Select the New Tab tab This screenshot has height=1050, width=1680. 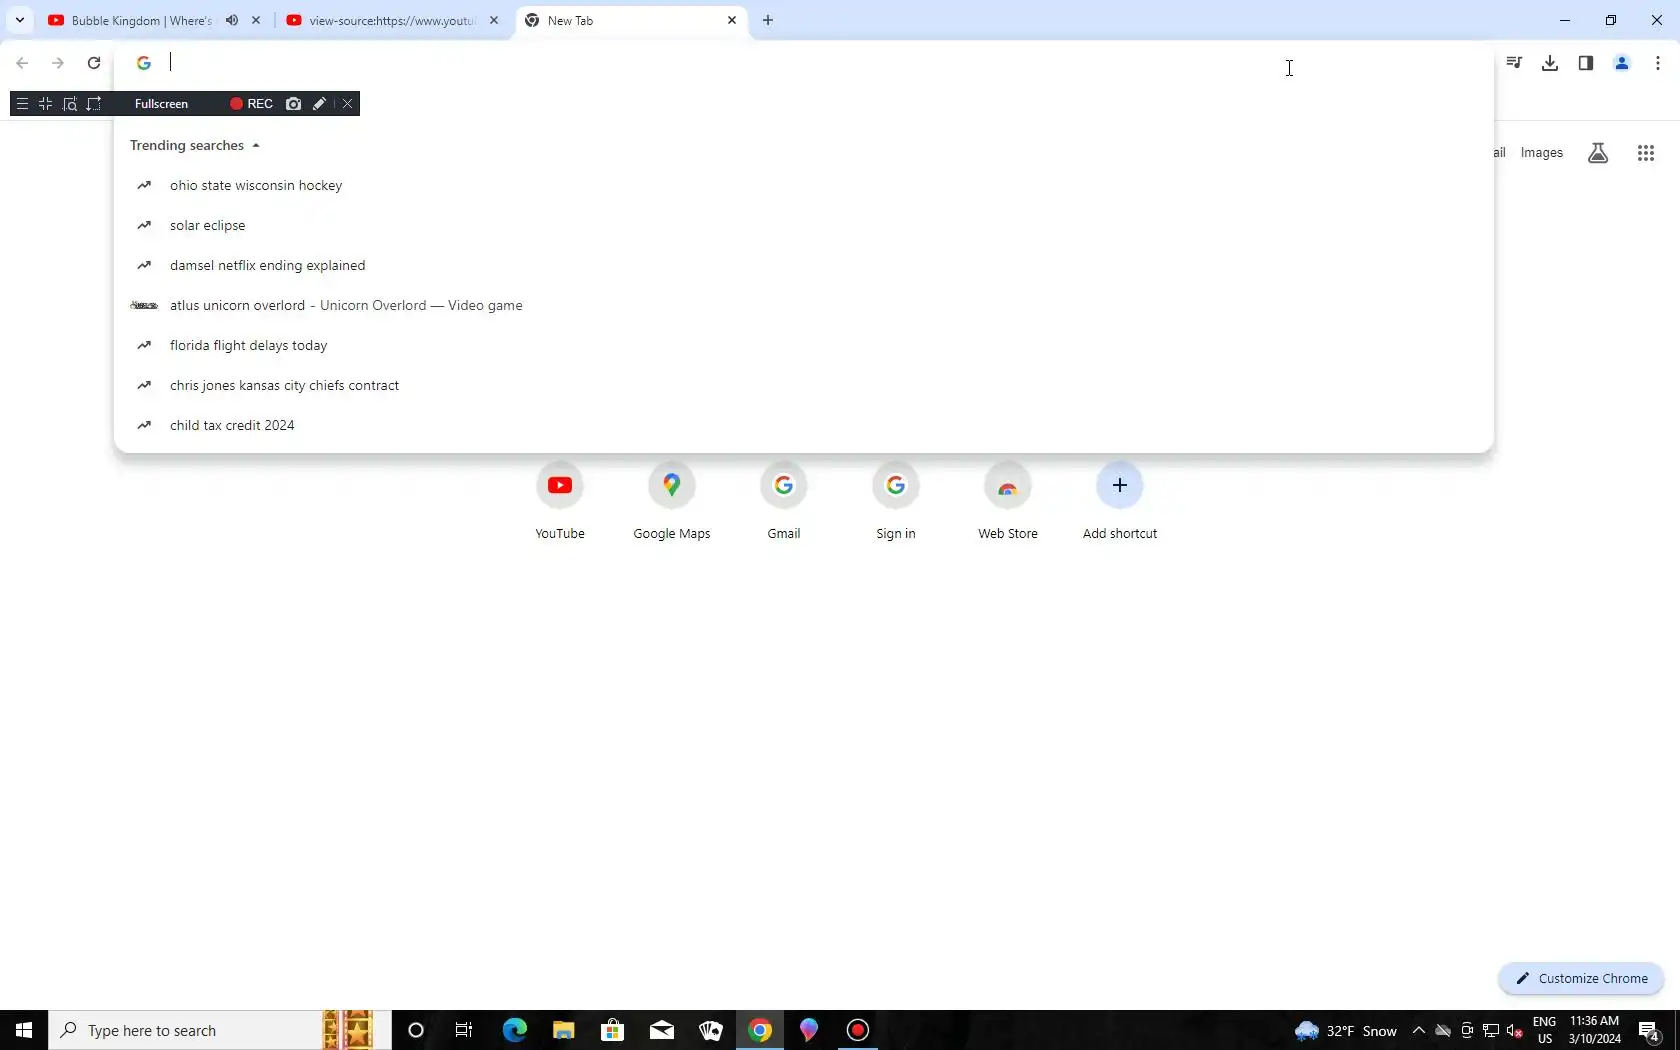(x=620, y=20)
